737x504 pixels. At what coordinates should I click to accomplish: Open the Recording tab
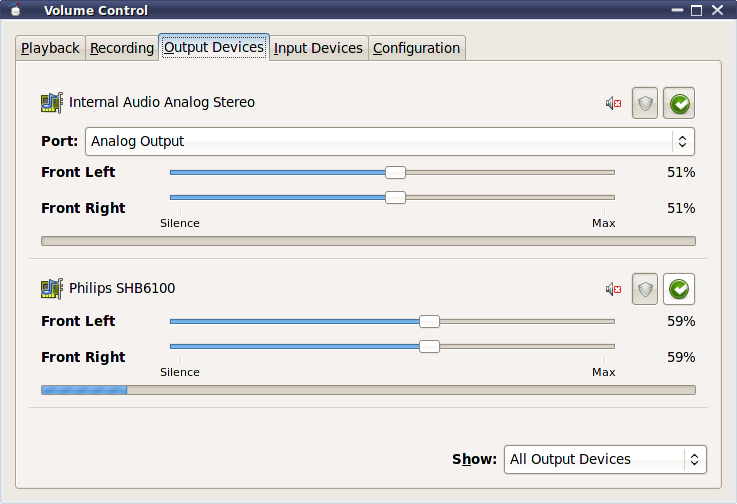(x=122, y=48)
